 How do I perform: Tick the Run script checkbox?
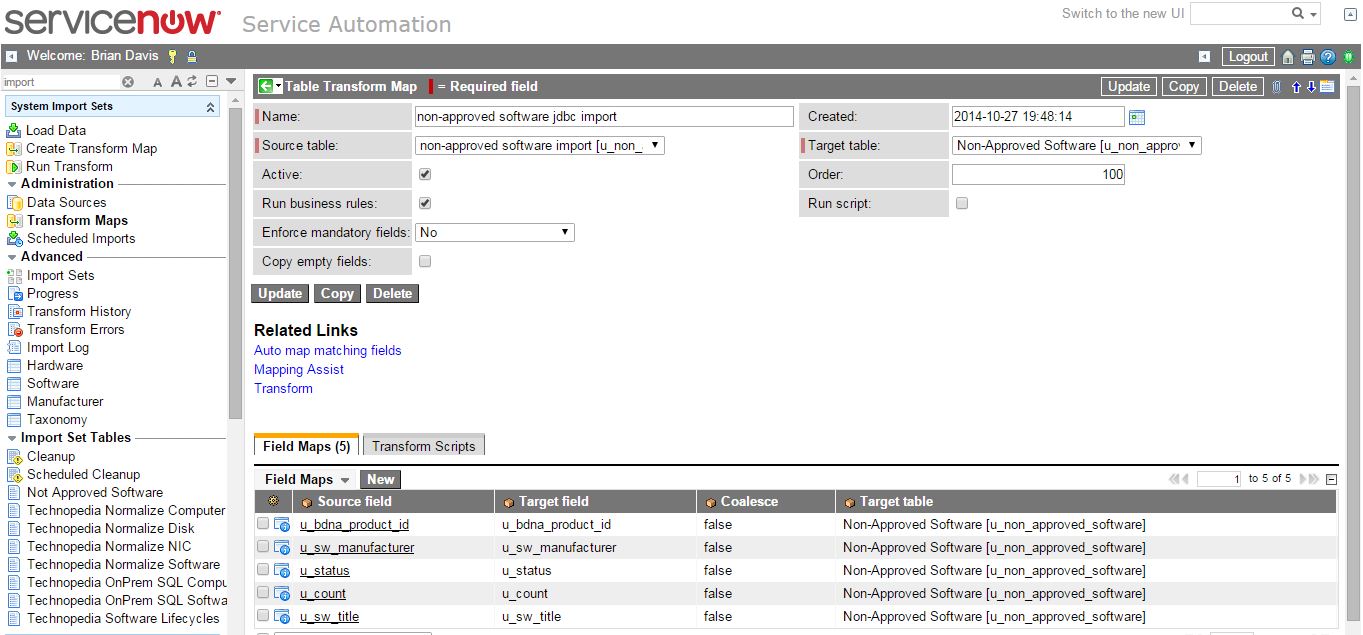962,203
